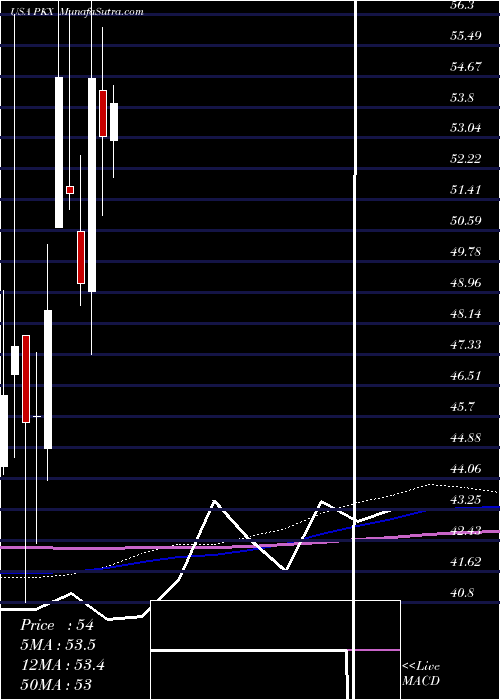This screenshot has height=700, width=500.
Task: Click the price axis label 50.59
Action: (x=466, y=221)
